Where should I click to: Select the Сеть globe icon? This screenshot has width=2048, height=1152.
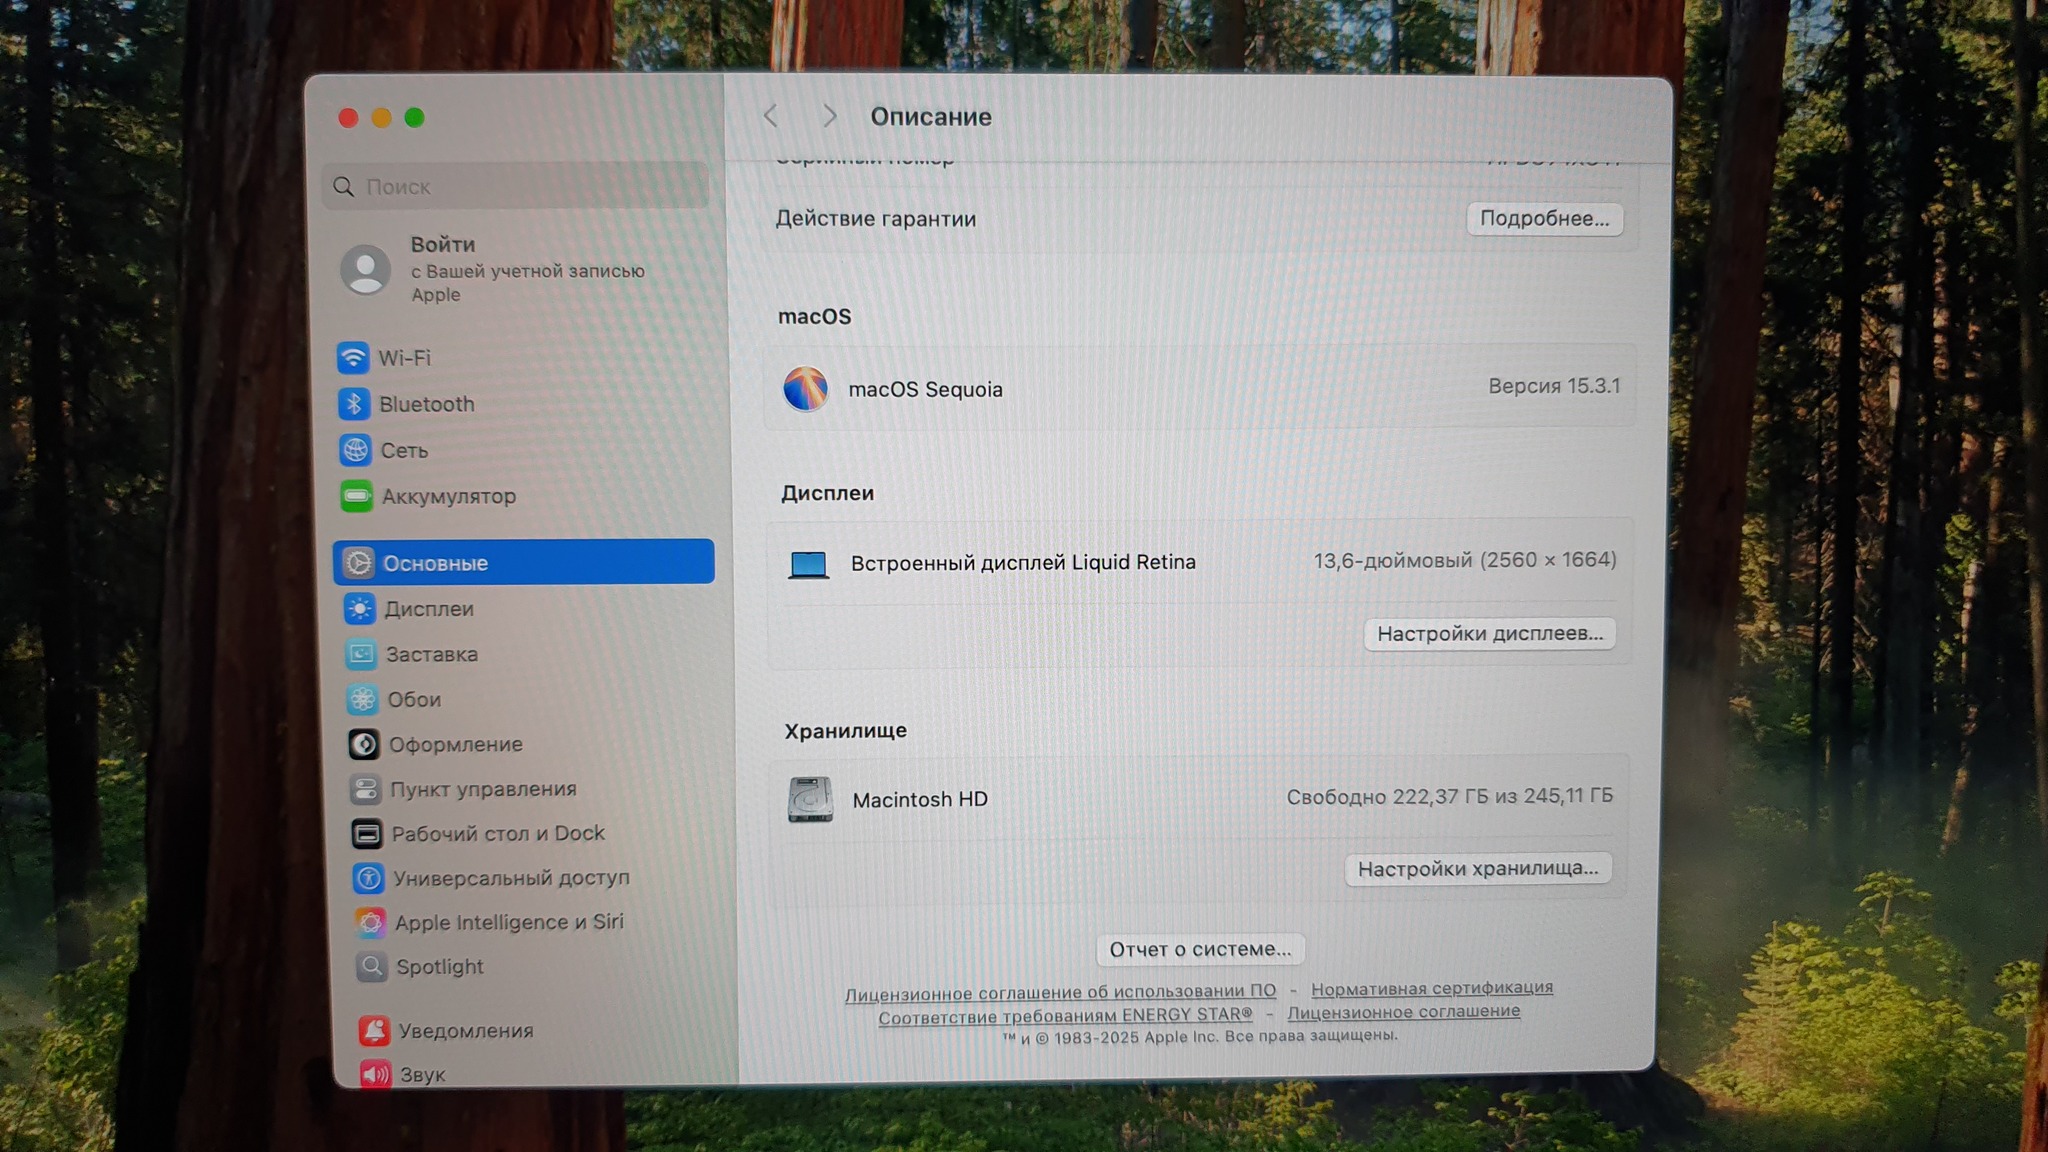point(355,450)
